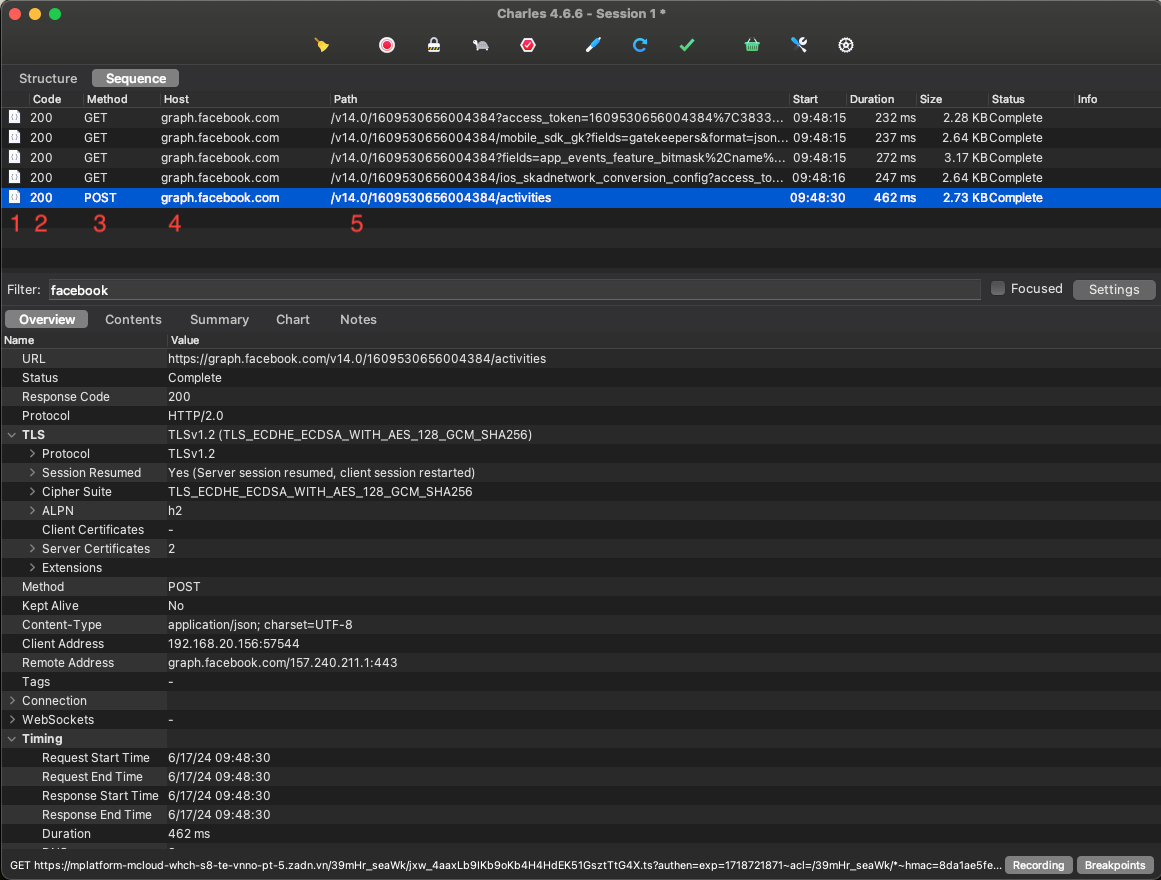Open the Contents tab
The image size is (1161, 880).
(x=133, y=319)
